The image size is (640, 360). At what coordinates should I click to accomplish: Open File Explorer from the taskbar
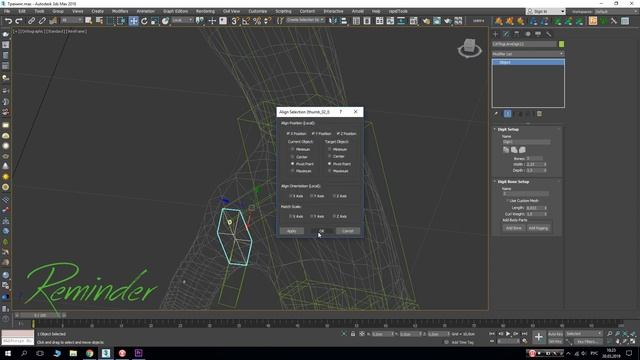(x=73, y=353)
